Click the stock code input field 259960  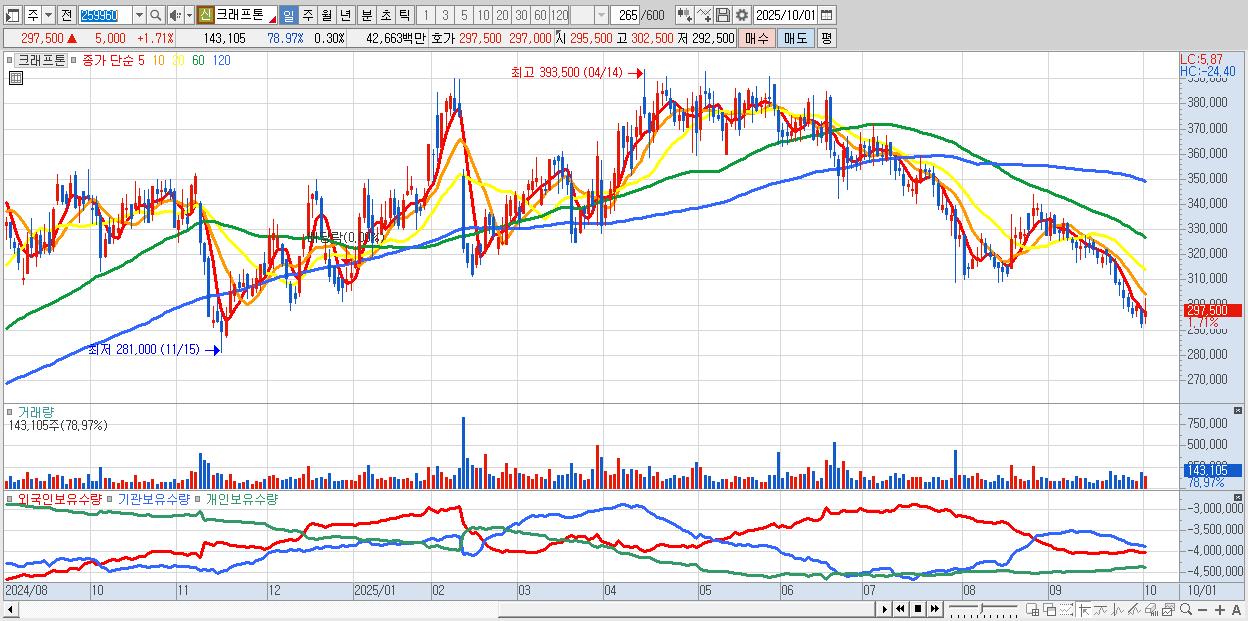tap(105, 15)
